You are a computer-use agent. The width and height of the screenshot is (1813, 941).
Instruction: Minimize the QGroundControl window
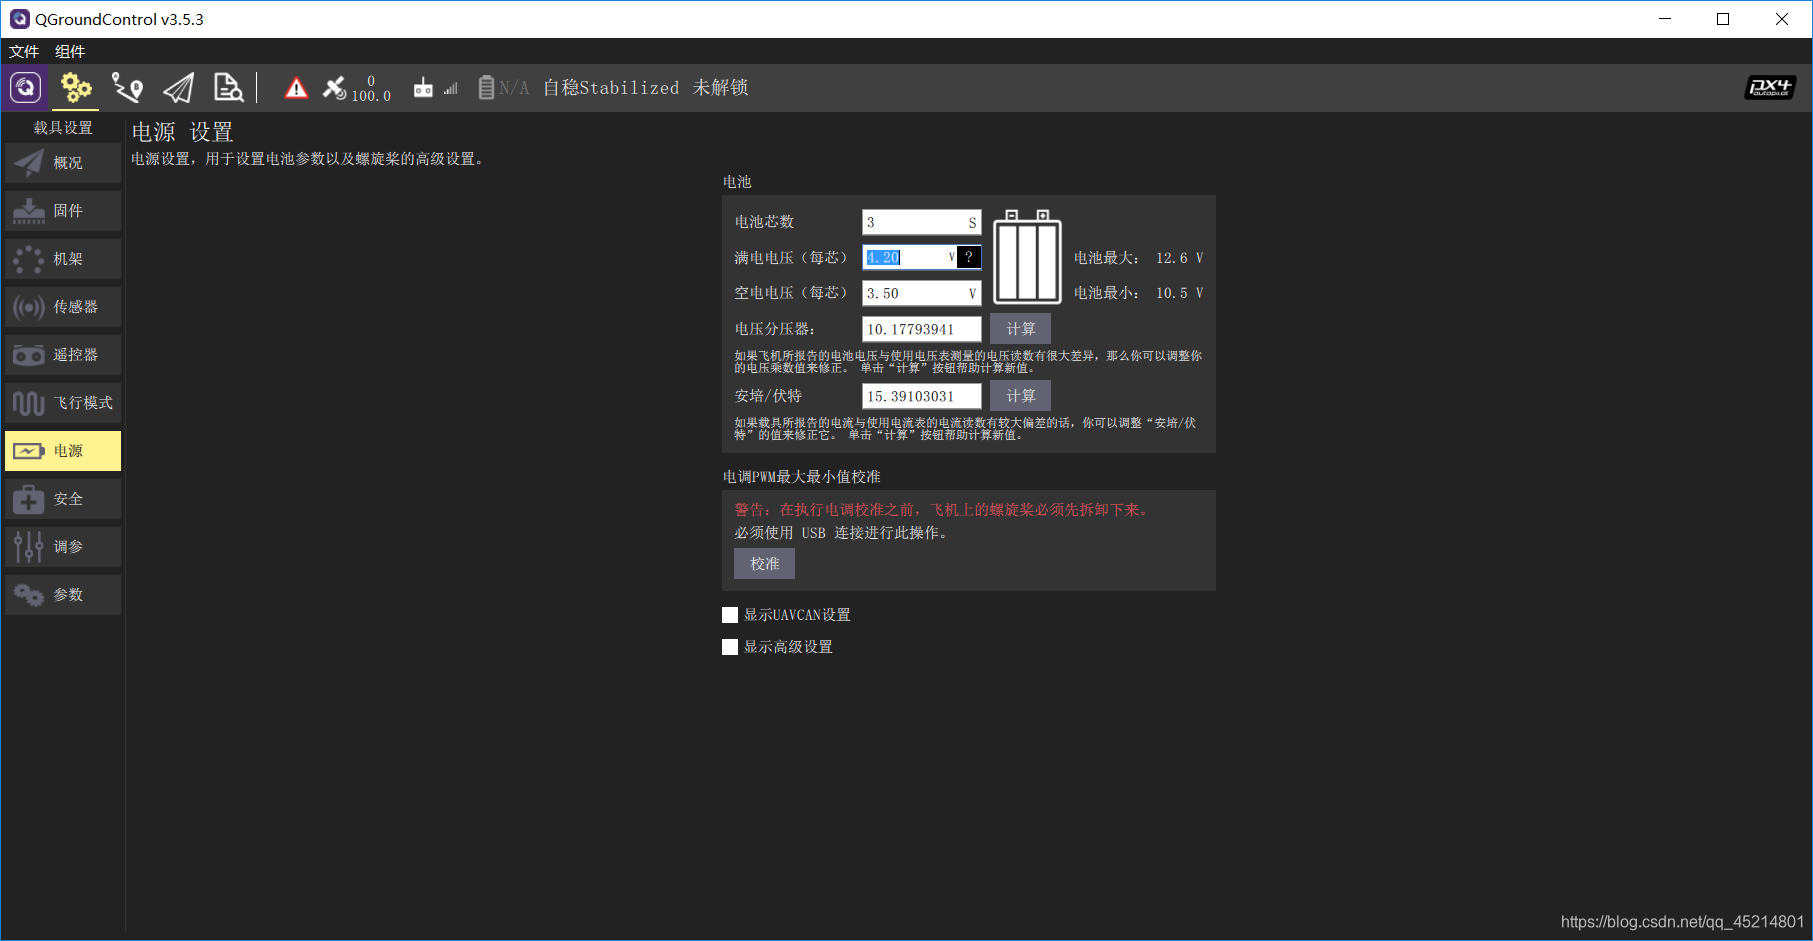(1665, 19)
